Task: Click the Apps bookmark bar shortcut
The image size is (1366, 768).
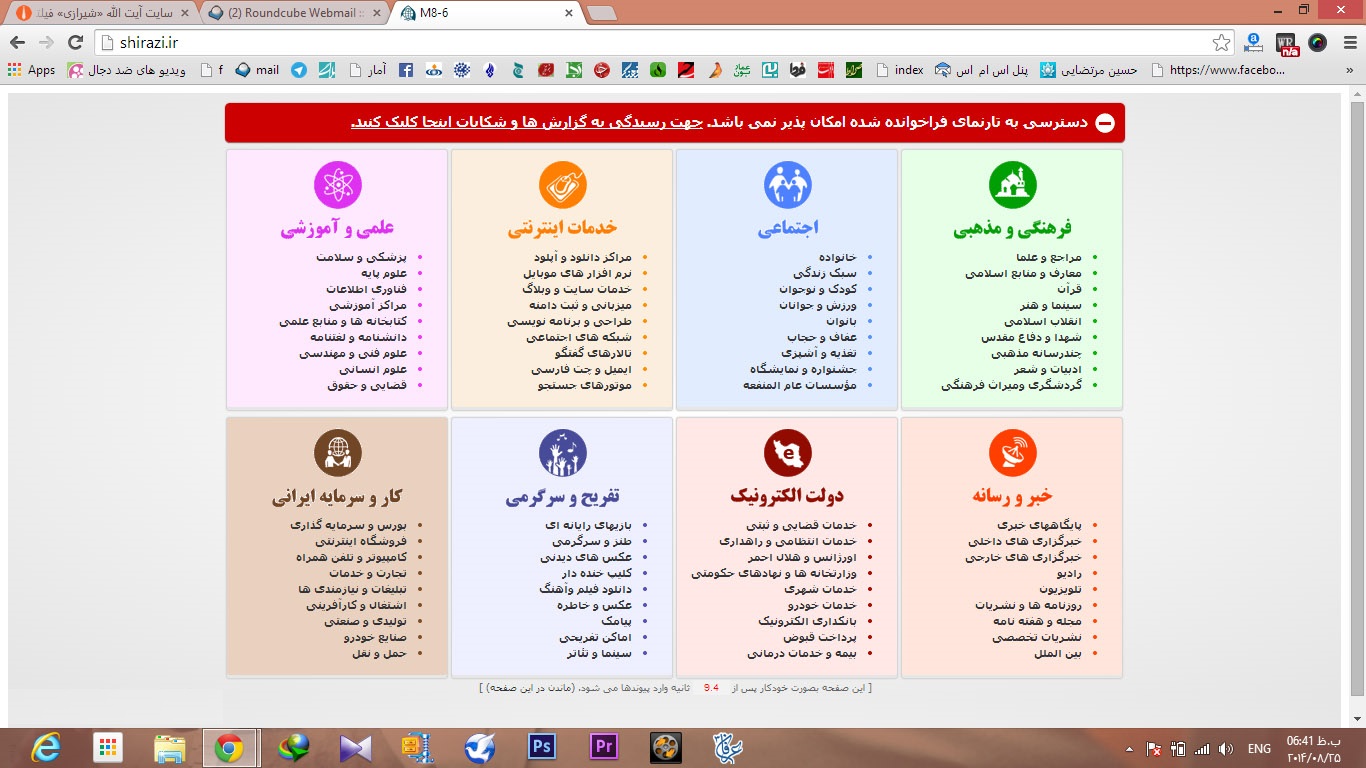Action: click(x=32, y=70)
